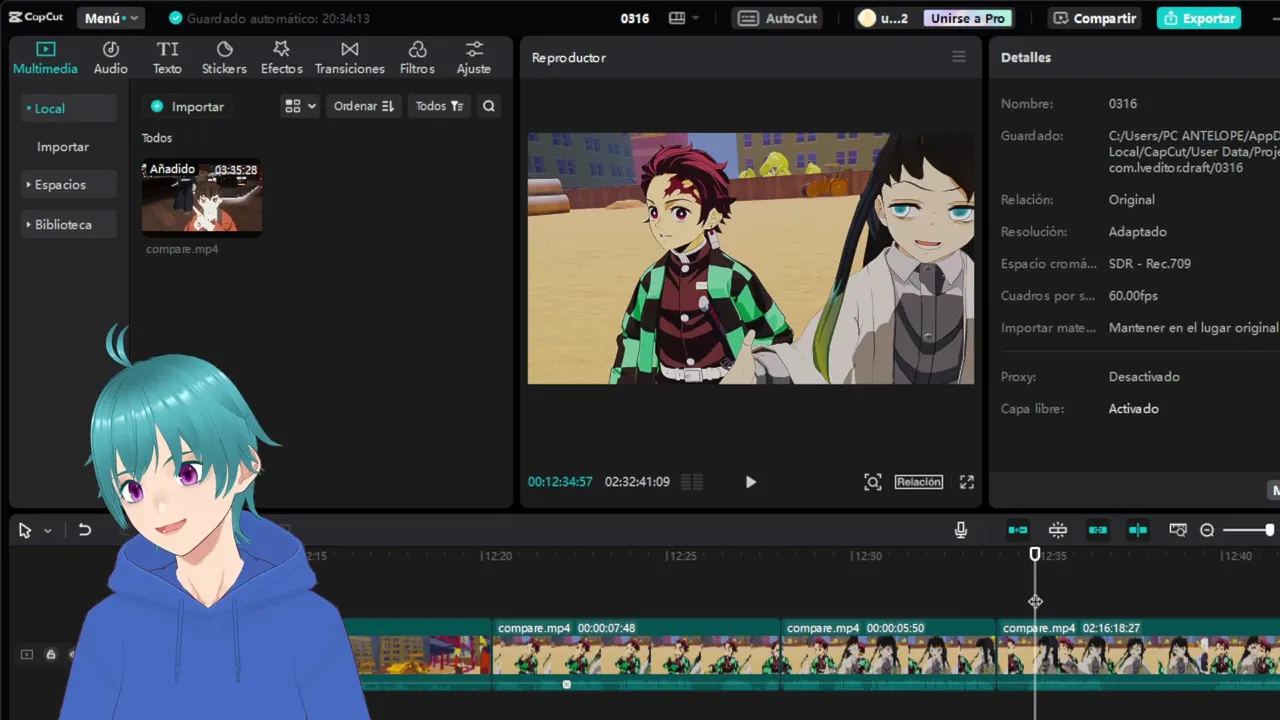Open the Transiciones tab
The width and height of the screenshot is (1280, 720).
(350, 58)
